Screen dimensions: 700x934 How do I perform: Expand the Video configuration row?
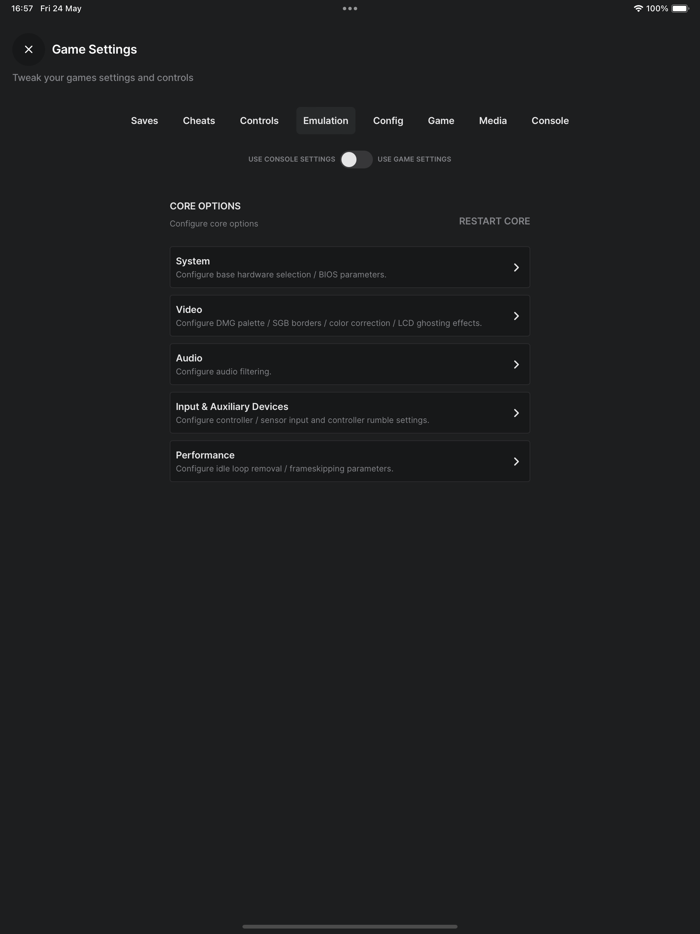coord(516,315)
